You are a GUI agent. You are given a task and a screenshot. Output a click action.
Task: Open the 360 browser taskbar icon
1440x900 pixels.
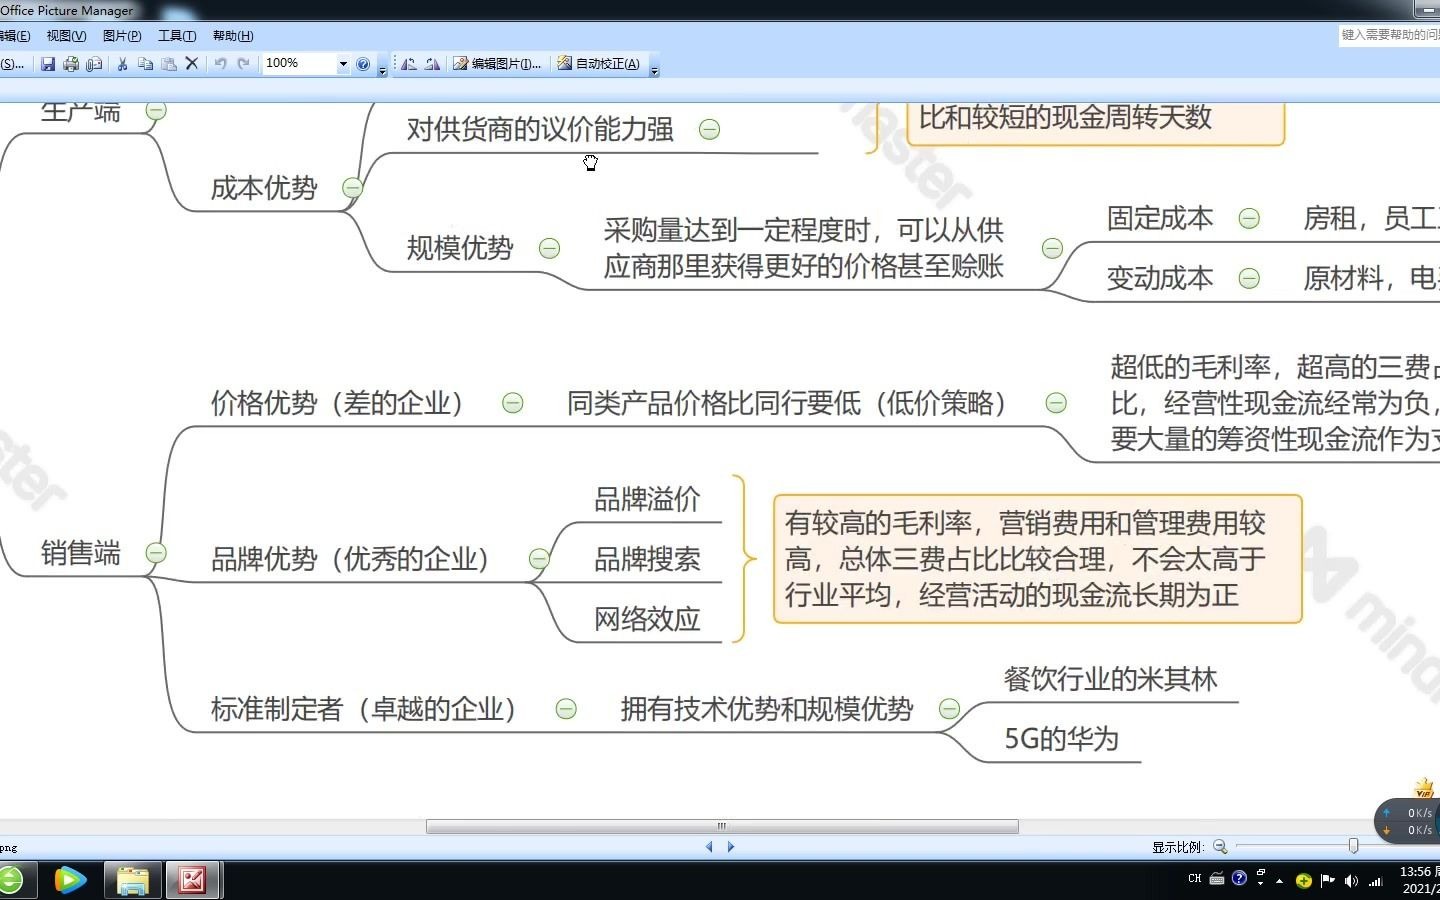pyautogui.click(x=10, y=880)
